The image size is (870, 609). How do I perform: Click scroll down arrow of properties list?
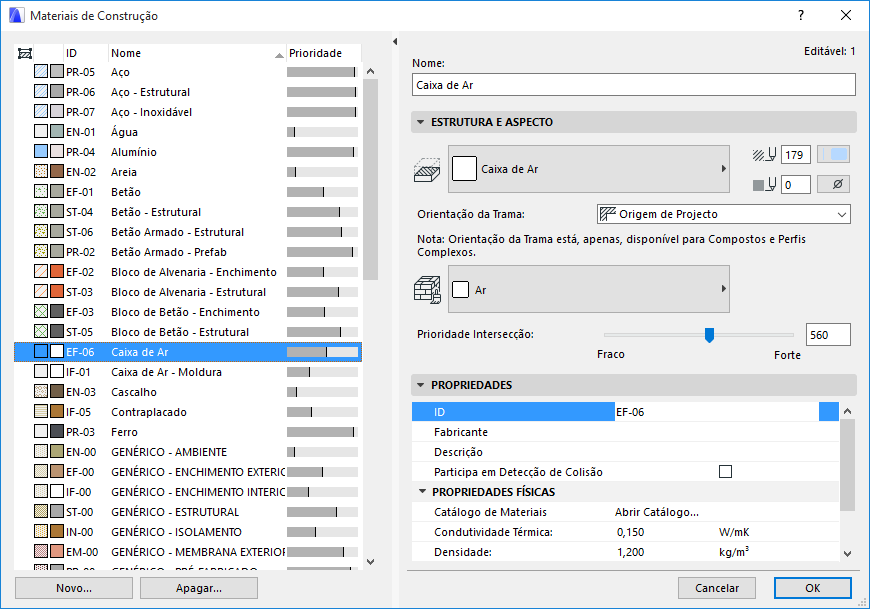click(x=847, y=553)
